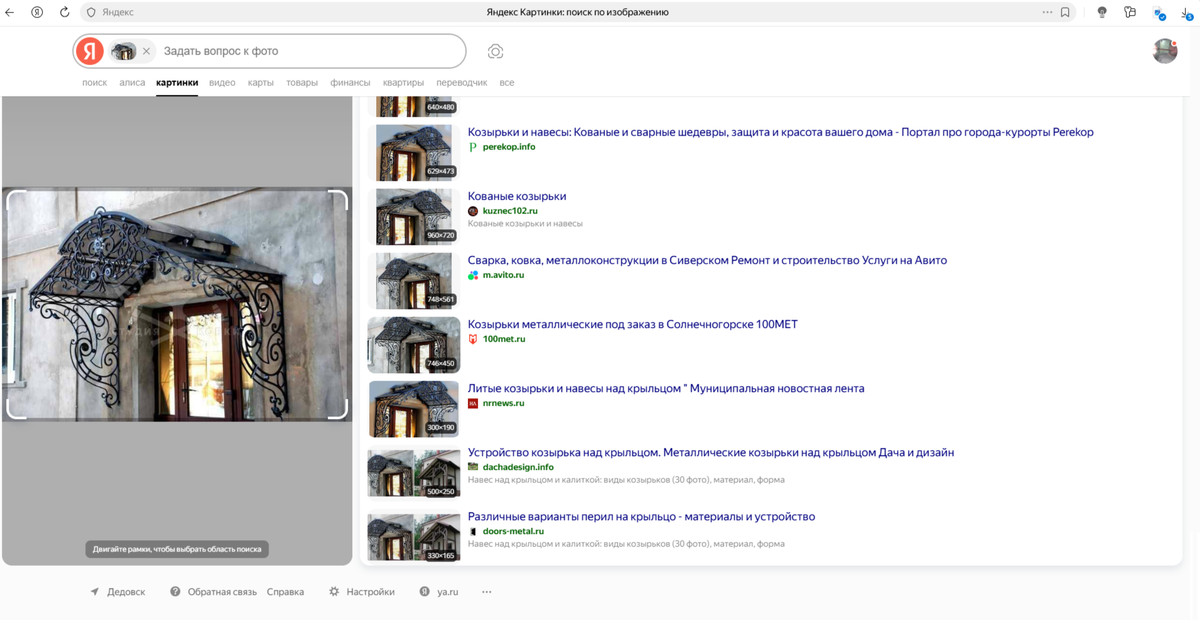
Task: Click 100met.ru domain text
Action: click(504, 339)
